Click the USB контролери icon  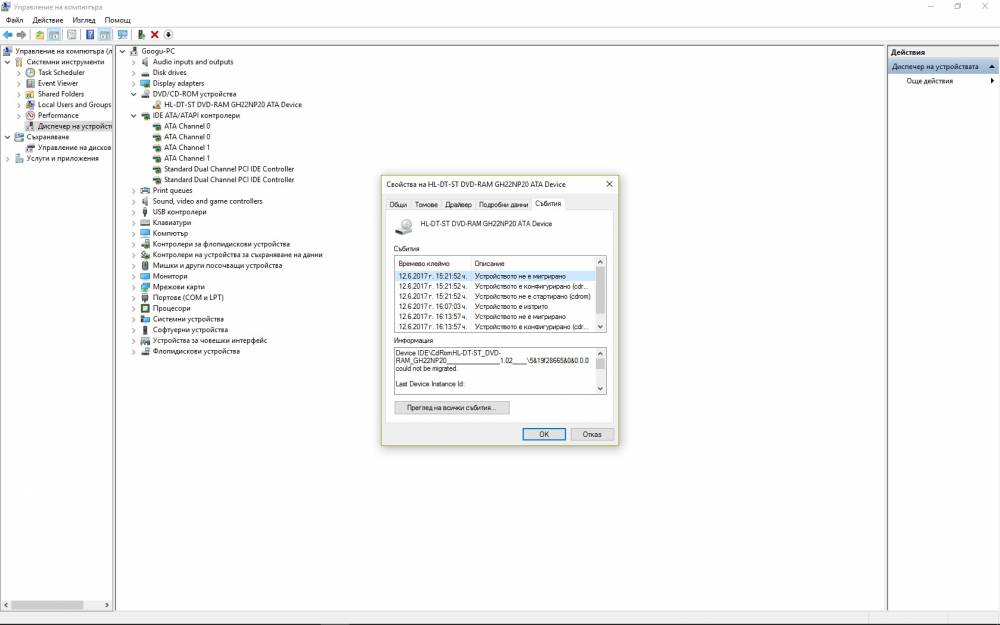click(x=145, y=212)
